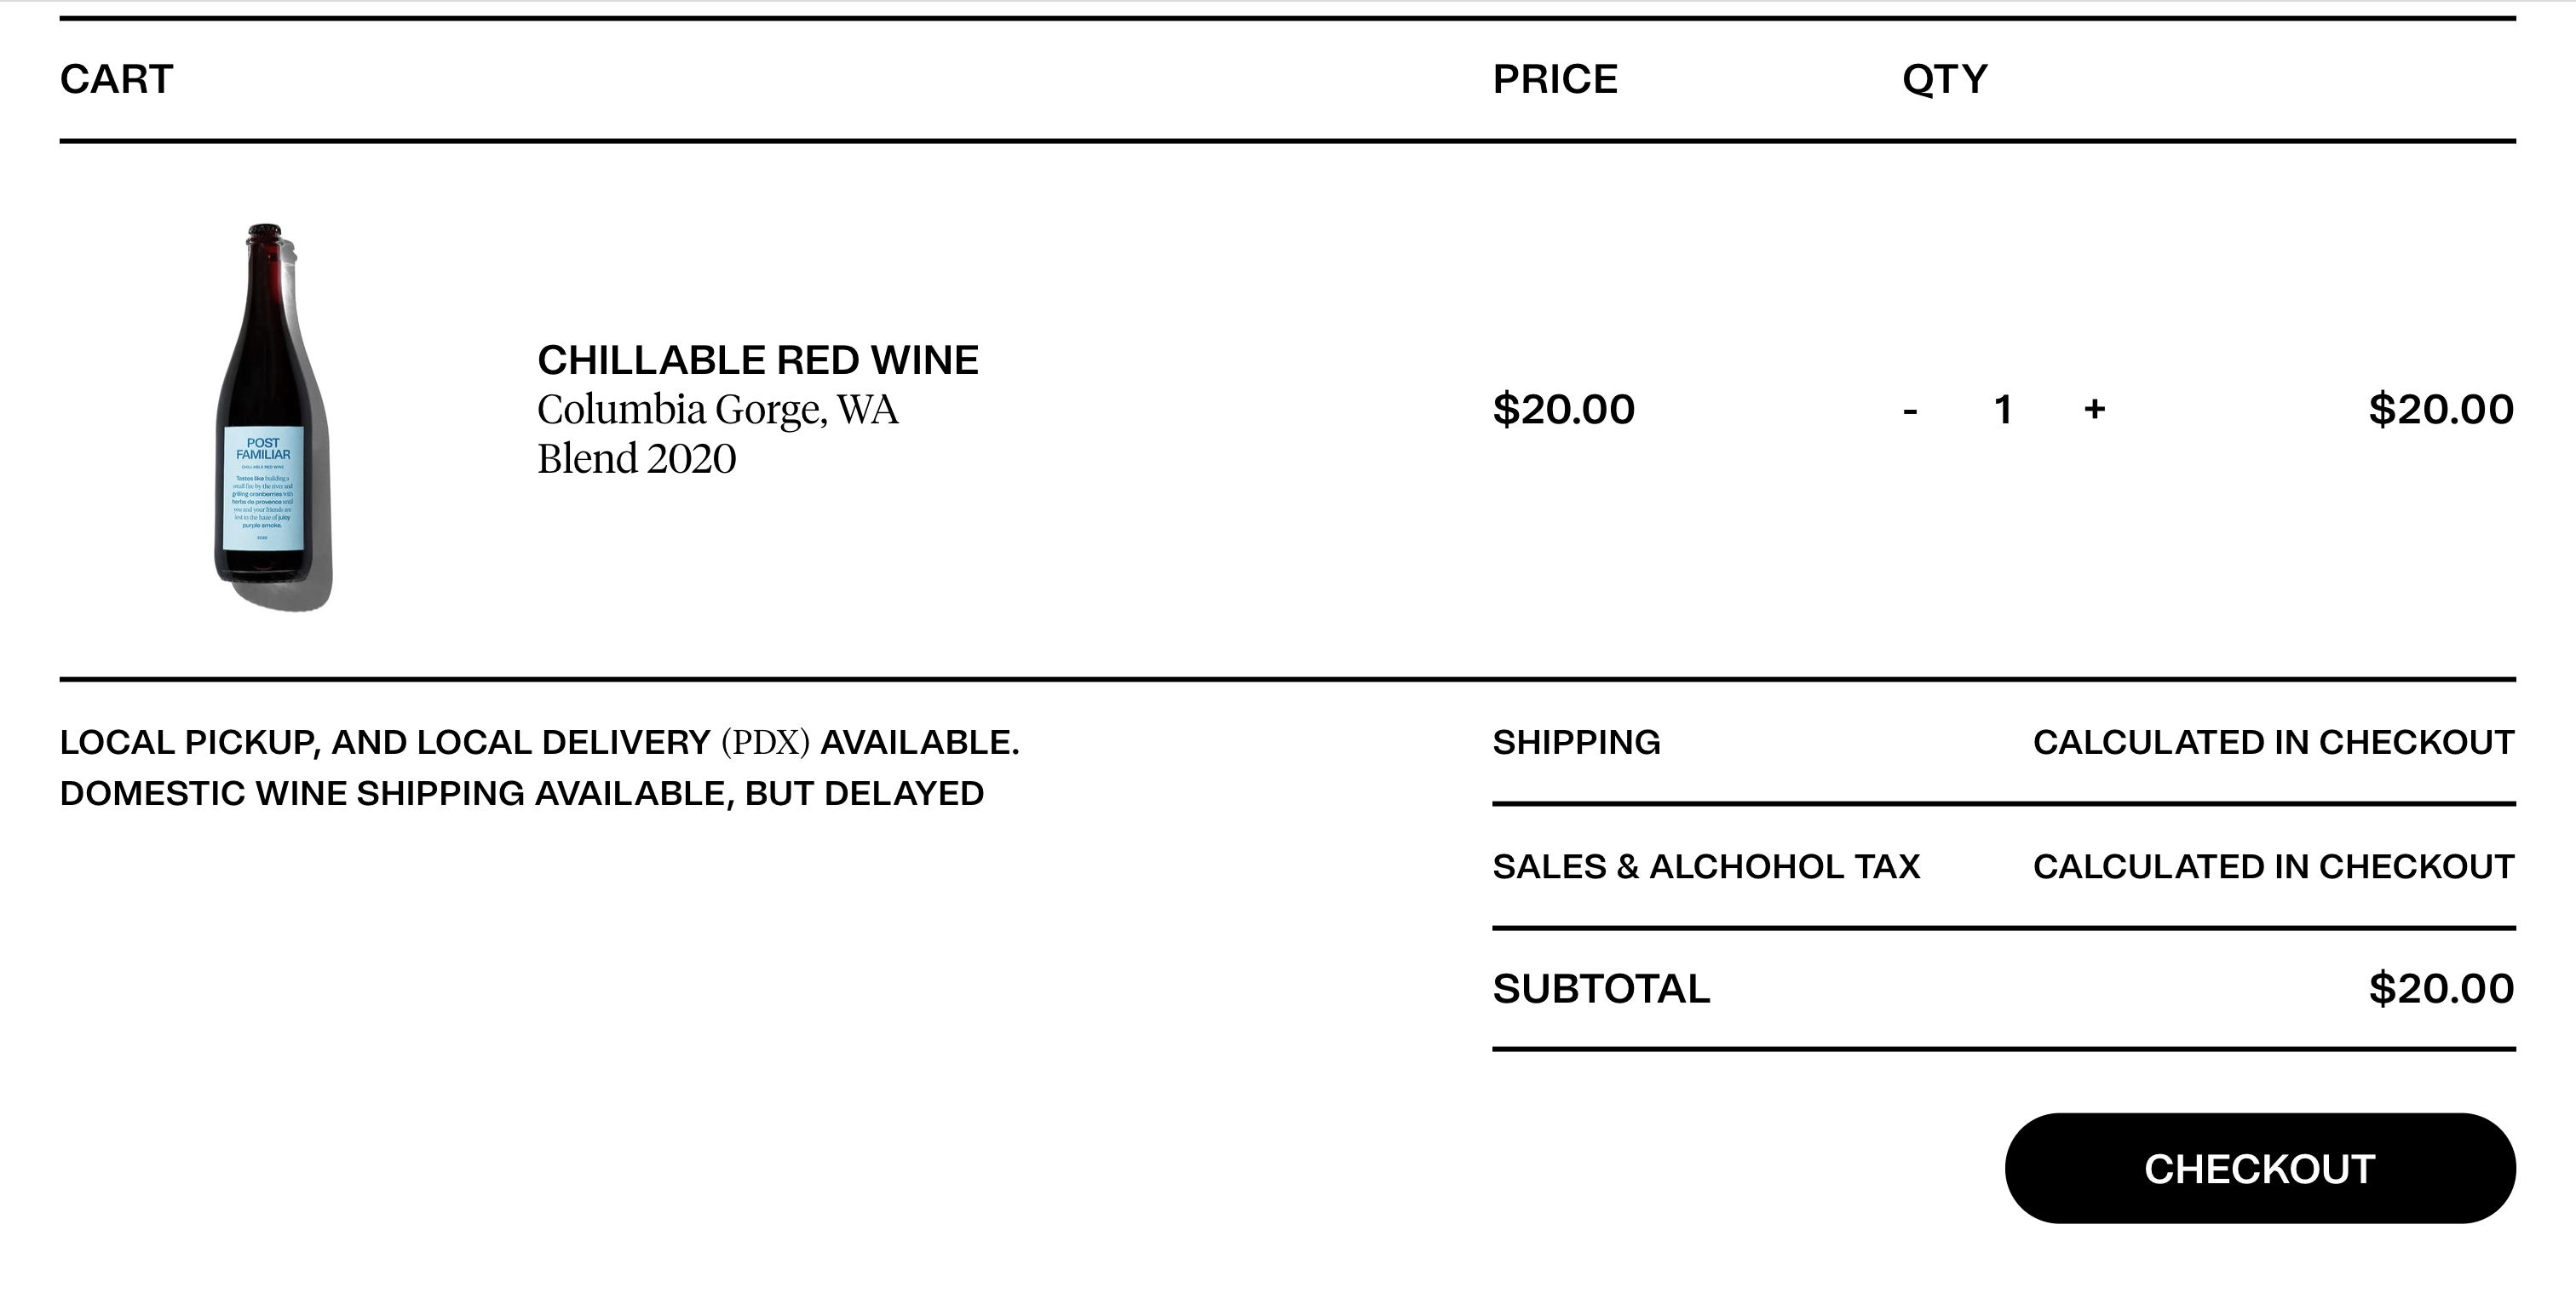This screenshot has height=1305, width=2576.
Task: Click the Blend 2020 vintage text
Action: coord(636,459)
